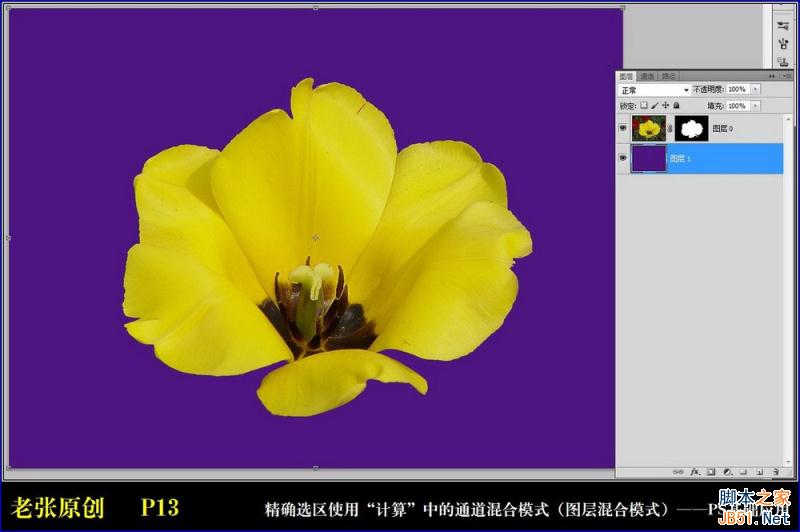This screenshot has width=800, height=532.
Task: Select 图层 0 layer mask thumbnail
Action: coord(692,128)
